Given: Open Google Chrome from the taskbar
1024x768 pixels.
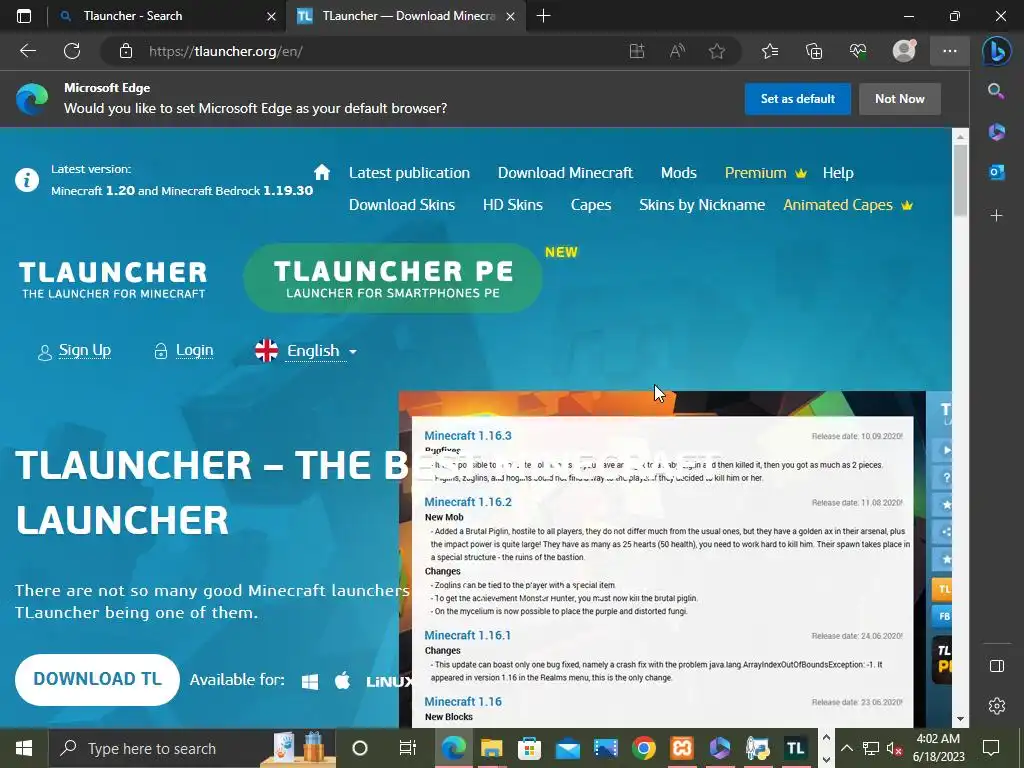Looking at the screenshot, I should click(644, 748).
